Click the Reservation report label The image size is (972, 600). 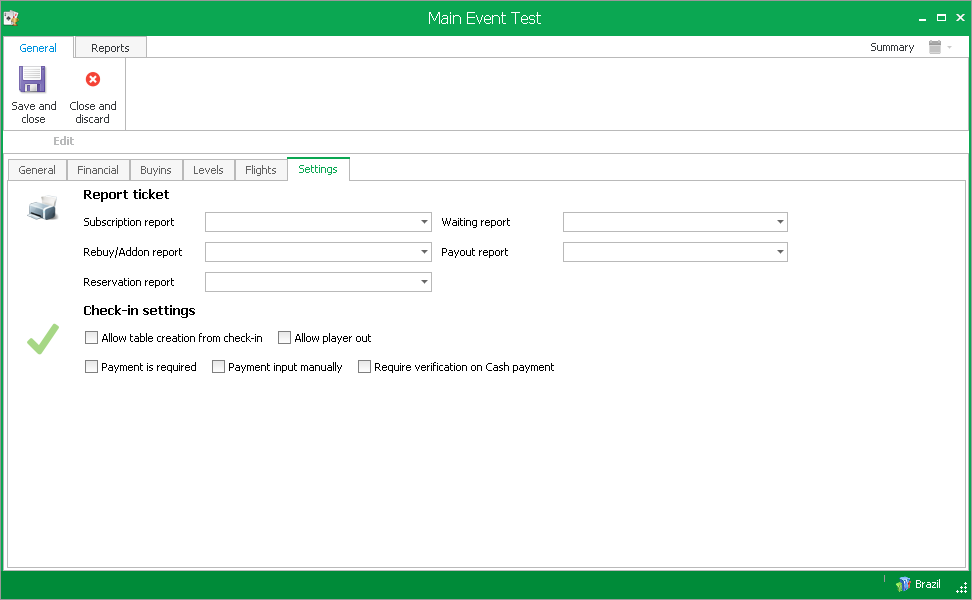pos(129,282)
